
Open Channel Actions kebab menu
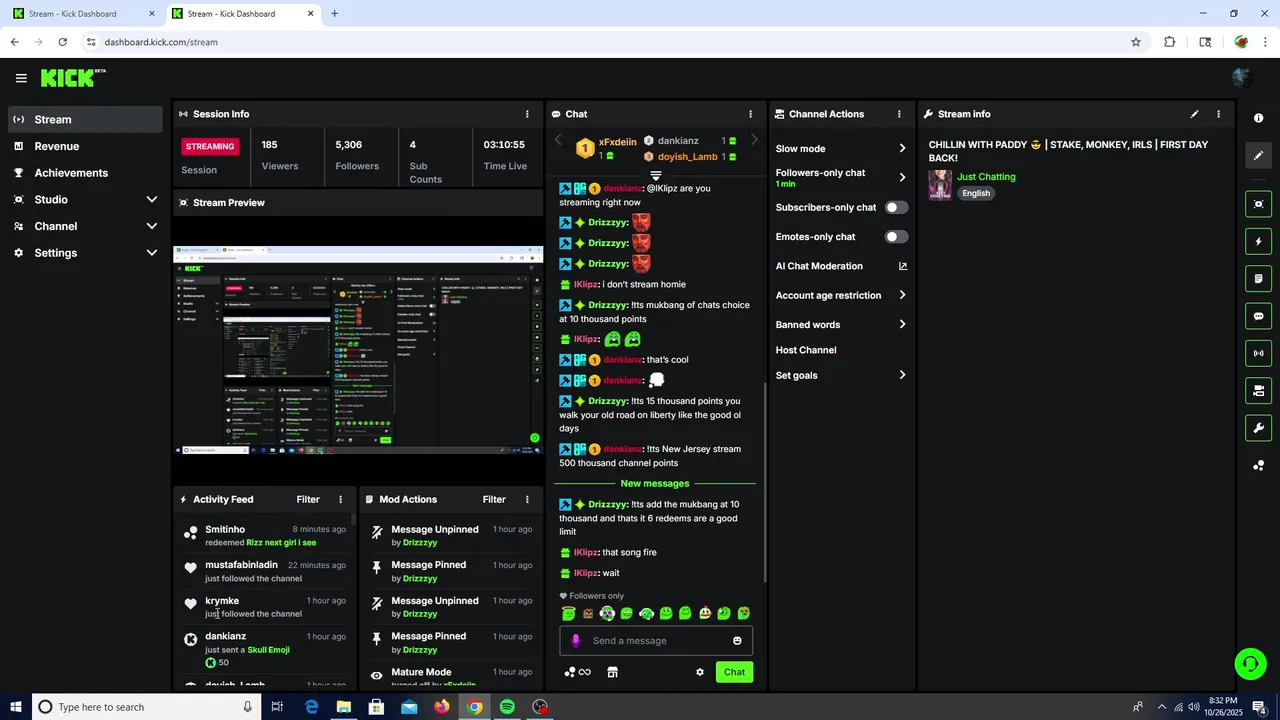(899, 114)
